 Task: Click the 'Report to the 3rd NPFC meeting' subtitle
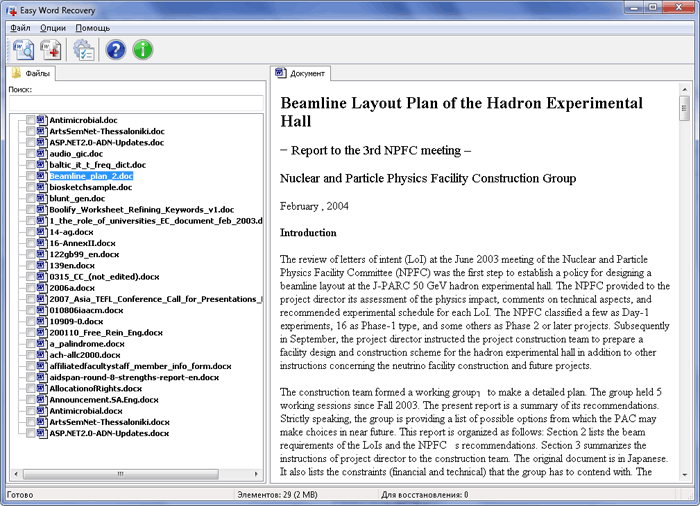coord(376,151)
